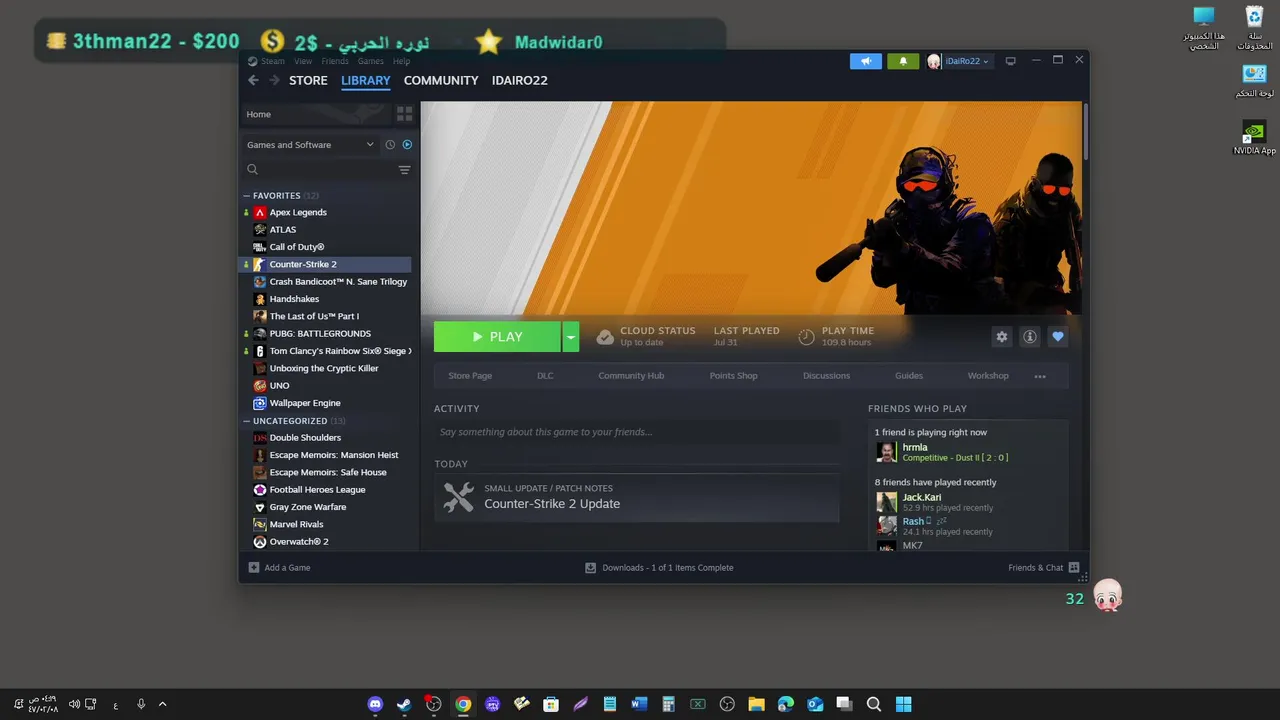Toggle the recent activity clock sort icon
The width and height of the screenshot is (1280, 720).
click(x=390, y=145)
